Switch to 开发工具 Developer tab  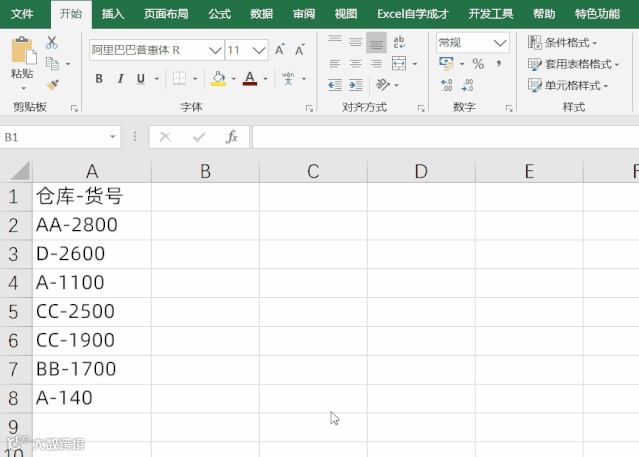point(491,14)
